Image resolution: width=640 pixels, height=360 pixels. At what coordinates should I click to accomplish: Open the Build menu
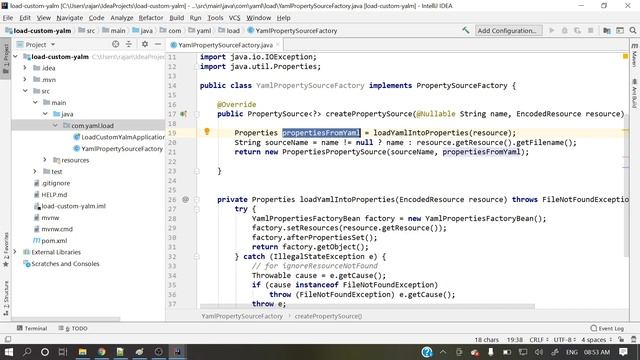click(x=176, y=18)
